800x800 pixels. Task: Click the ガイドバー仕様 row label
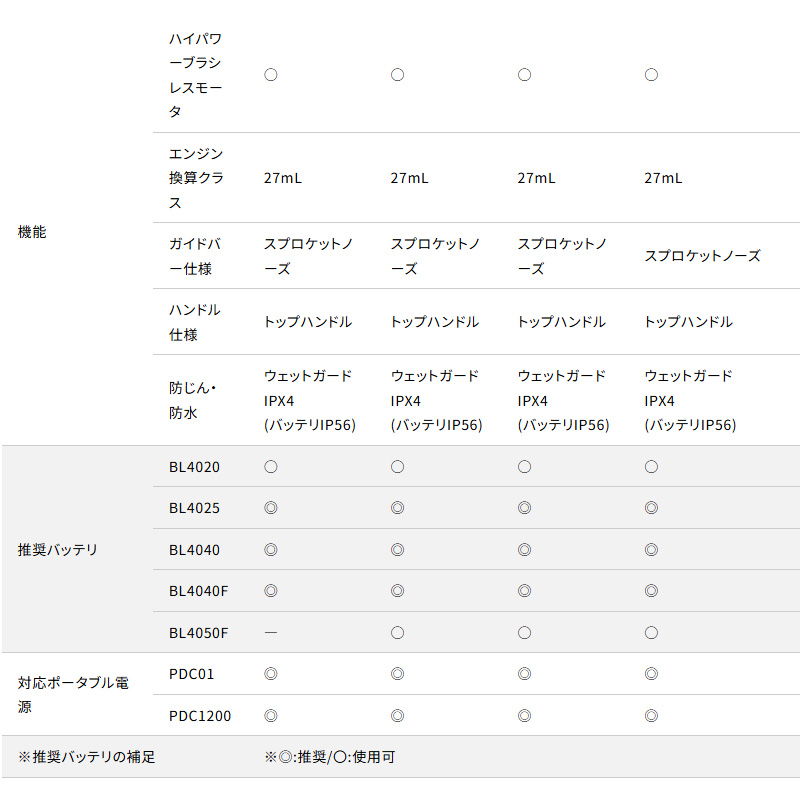pyautogui.click(x=196, y=256)
